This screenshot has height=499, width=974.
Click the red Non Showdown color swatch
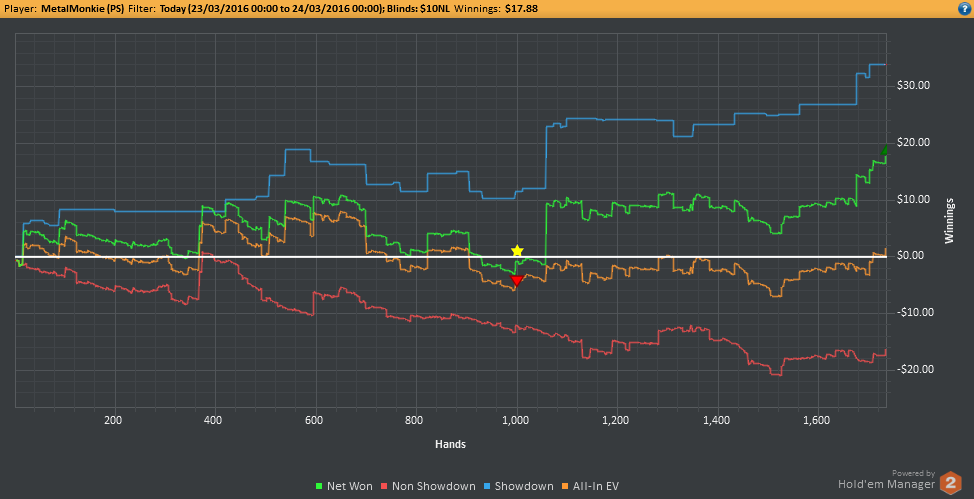coord(385,487)
